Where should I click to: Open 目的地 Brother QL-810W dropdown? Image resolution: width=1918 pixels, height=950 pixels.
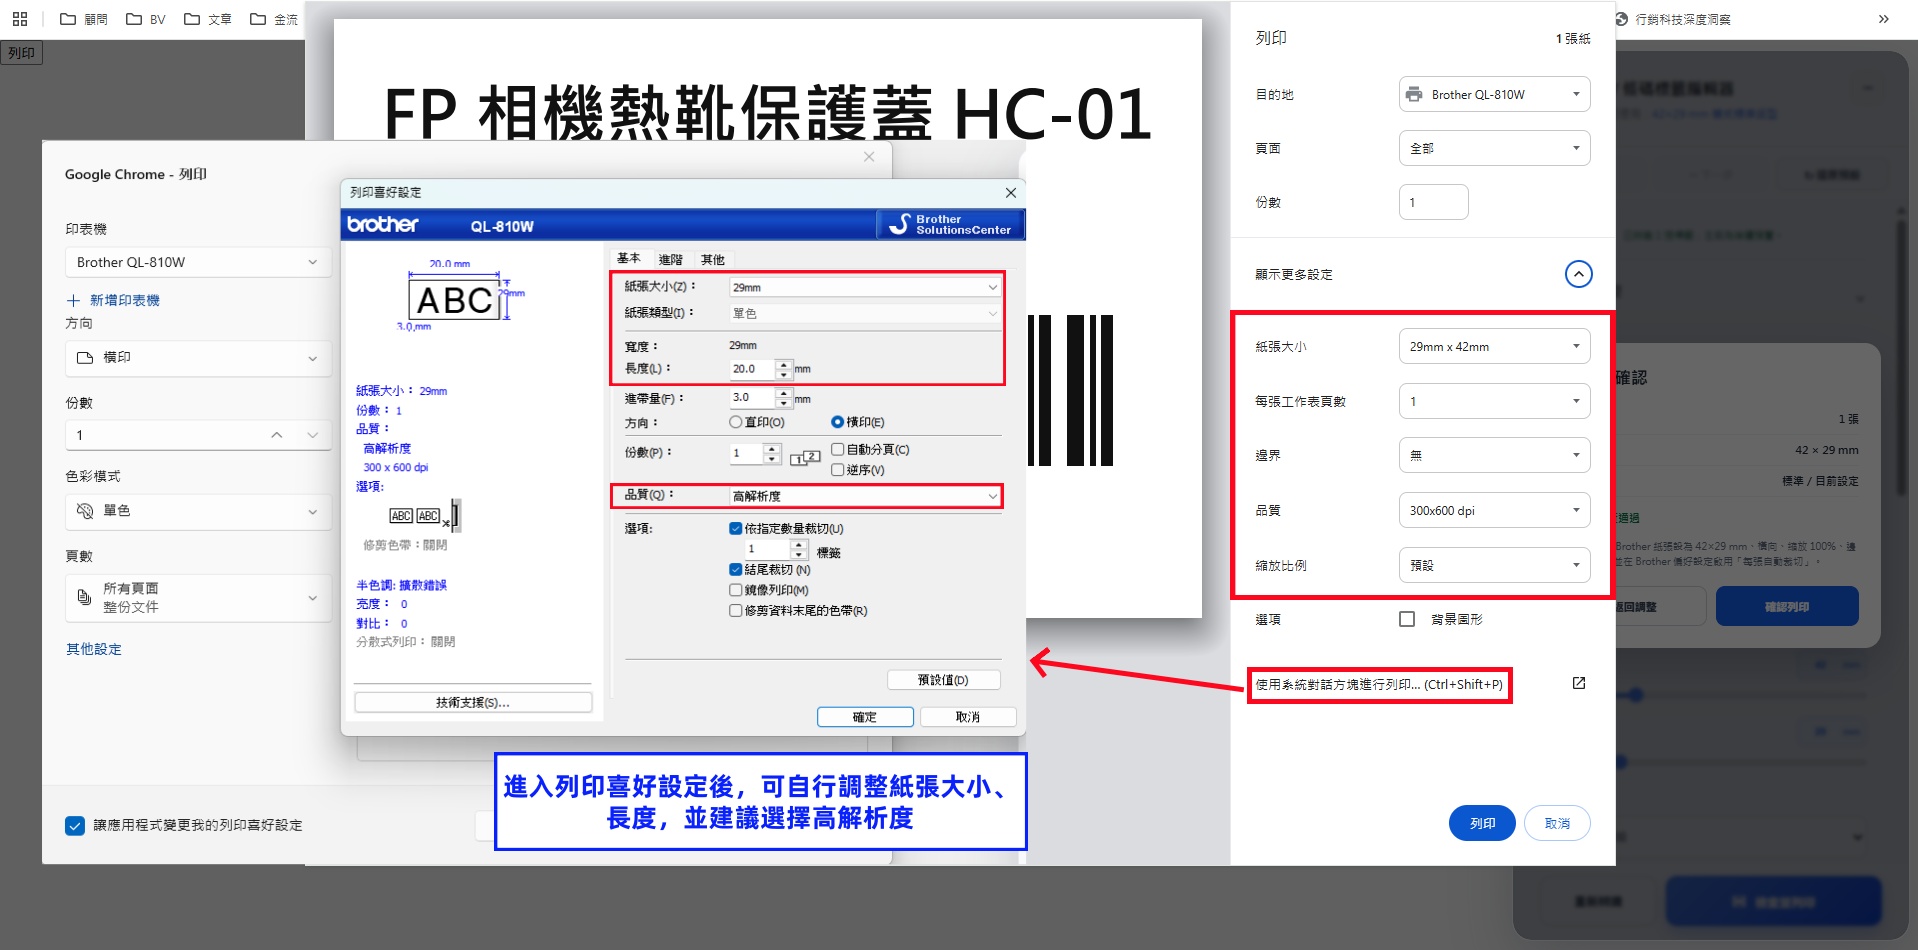[x=1494, y=94]
